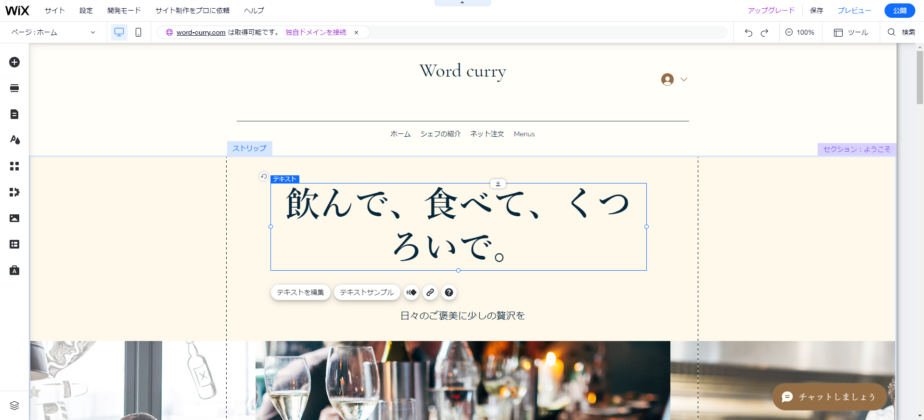Open the My Business puzzle icon

pyautogui.click(x=15, y=192)
